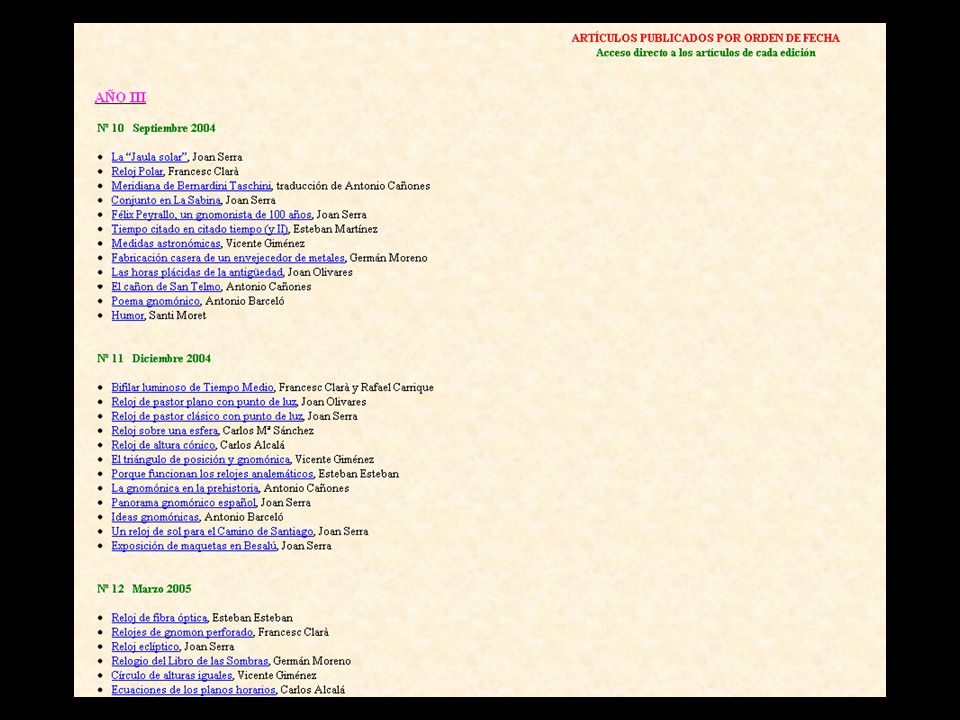960x720 pixels.
Task: Open Meridiana de Bernardini Taschini link
Action: pos(191,186)
